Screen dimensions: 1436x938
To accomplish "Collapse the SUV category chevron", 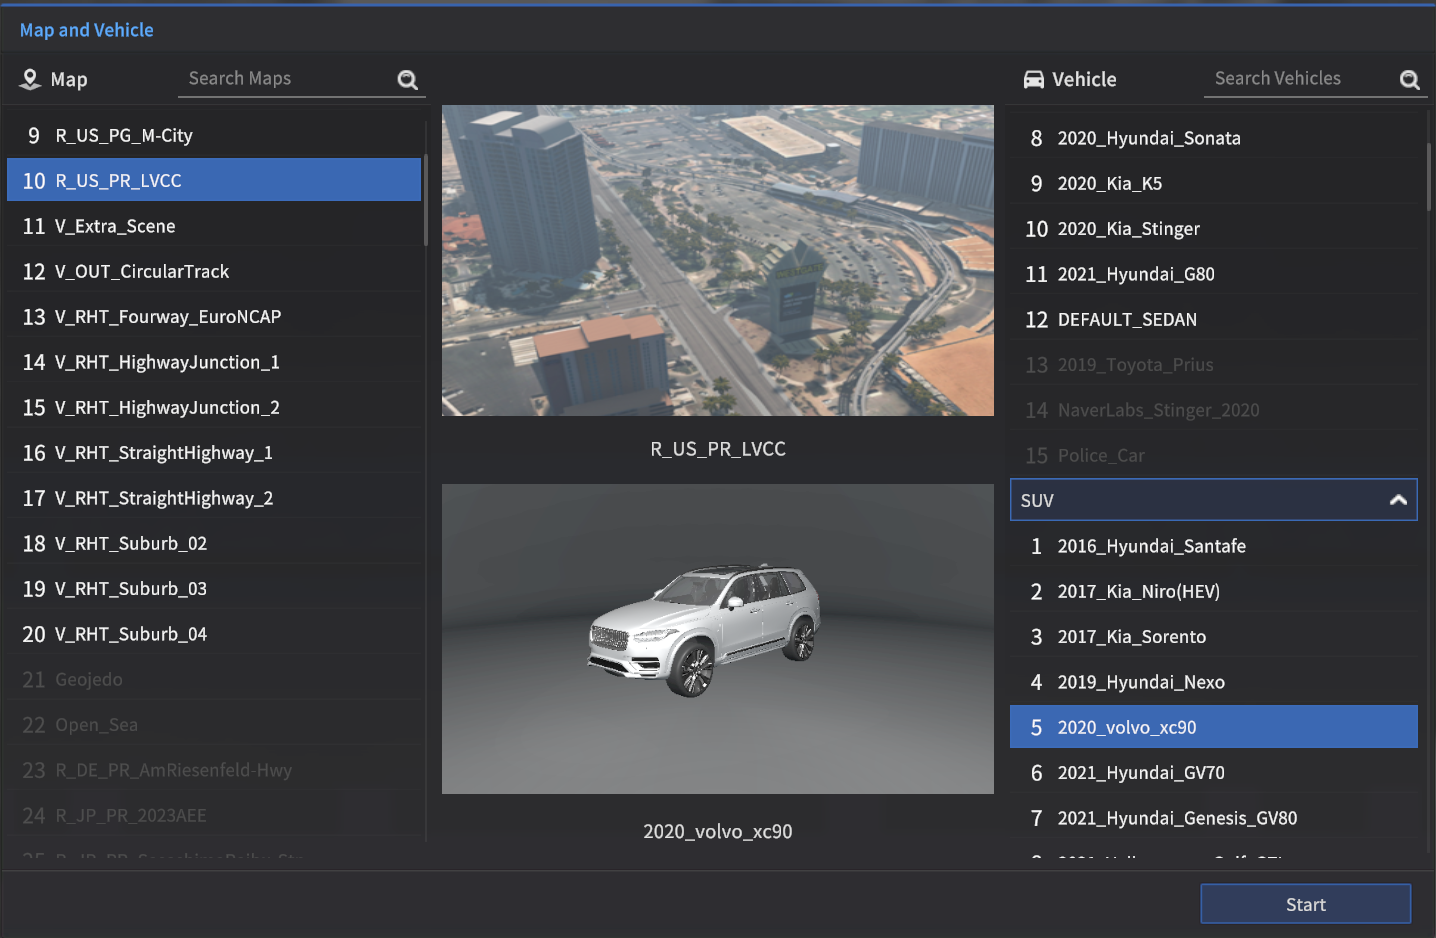I will coord(1398,500).
